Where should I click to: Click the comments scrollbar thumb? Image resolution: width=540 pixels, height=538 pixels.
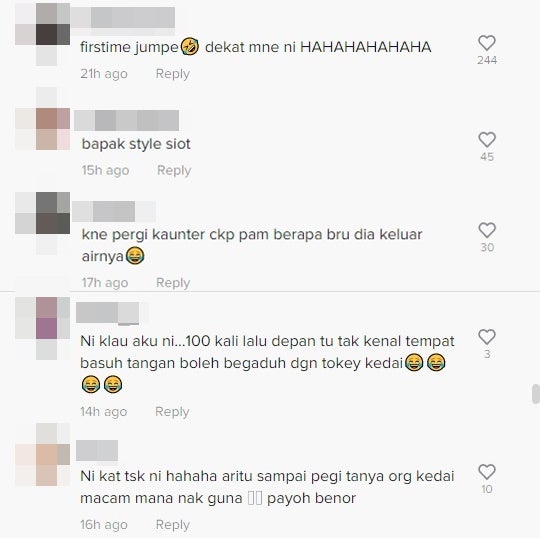click(536, 394)
